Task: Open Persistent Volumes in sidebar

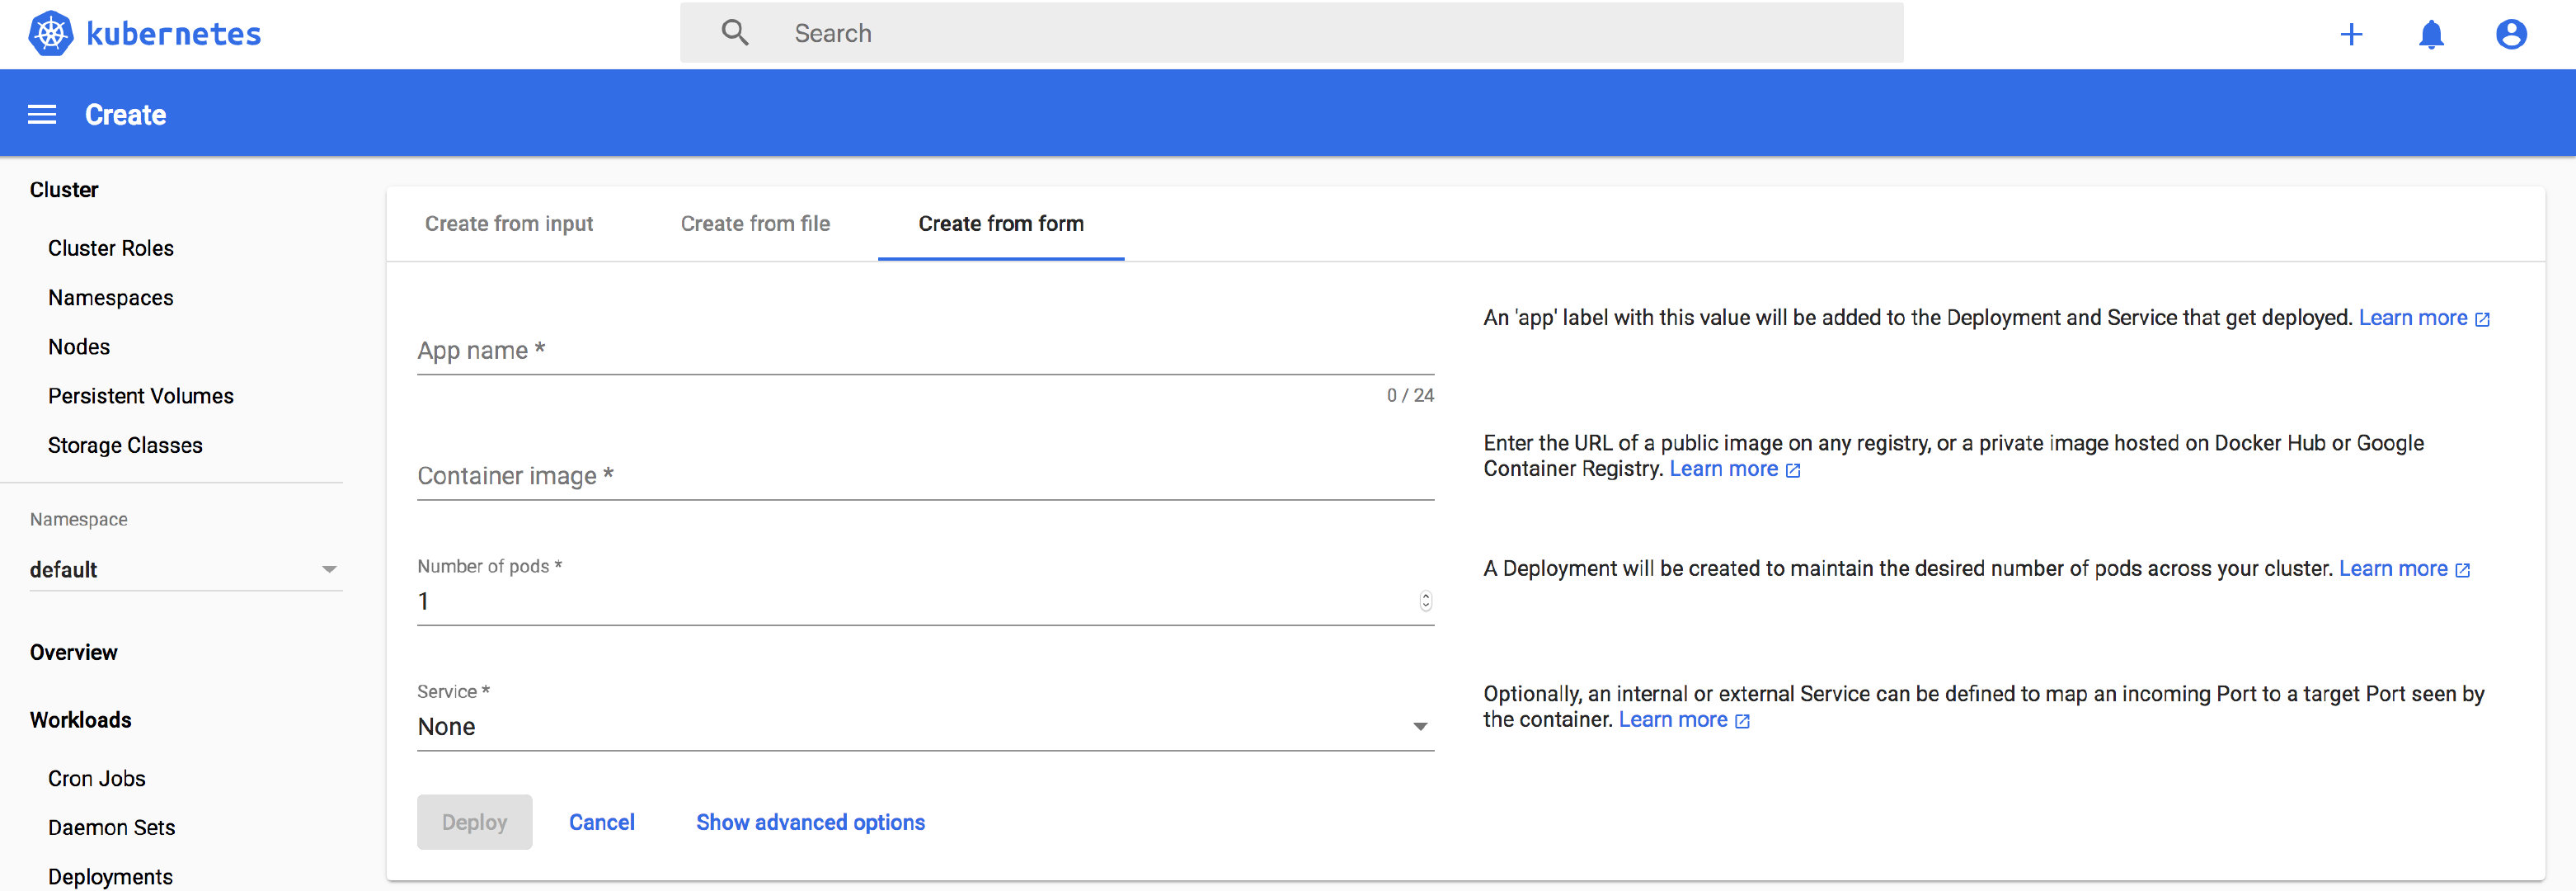Action: click(x=140, y=396)
